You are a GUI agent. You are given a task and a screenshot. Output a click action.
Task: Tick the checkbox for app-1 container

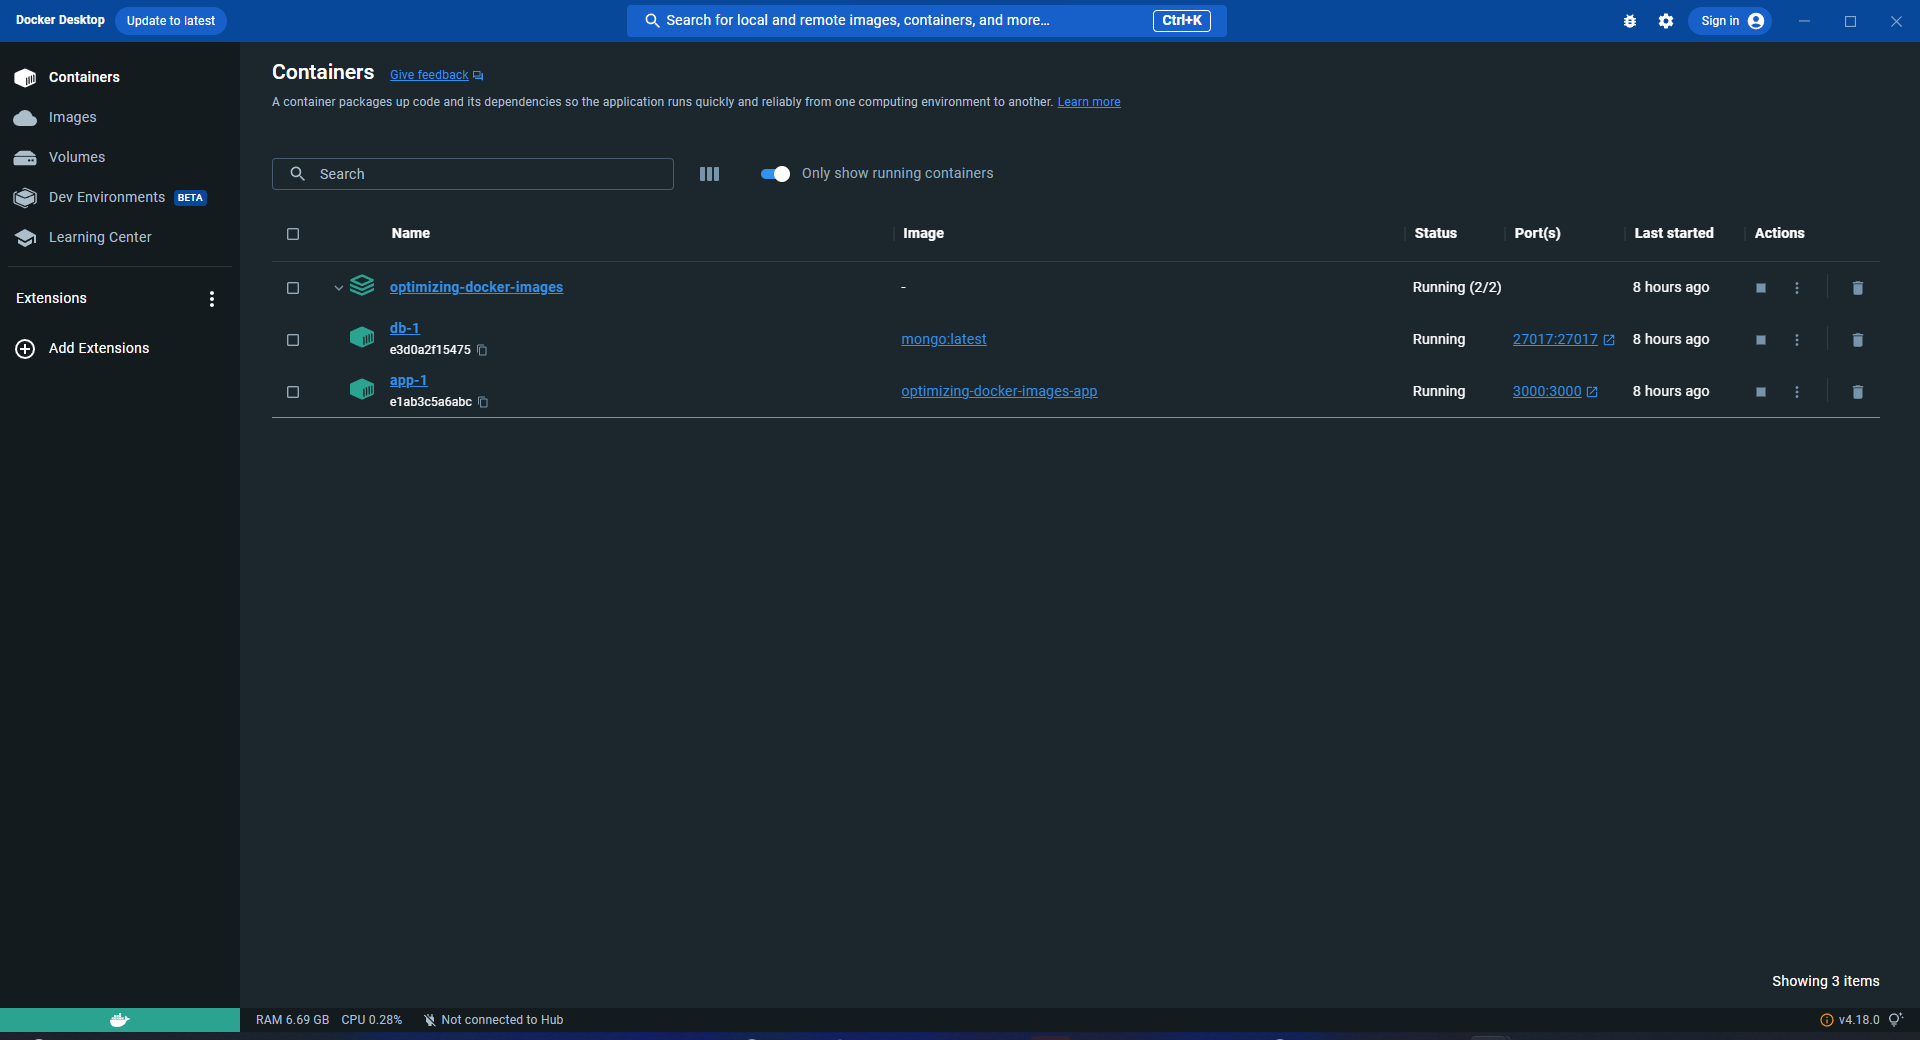293,392
